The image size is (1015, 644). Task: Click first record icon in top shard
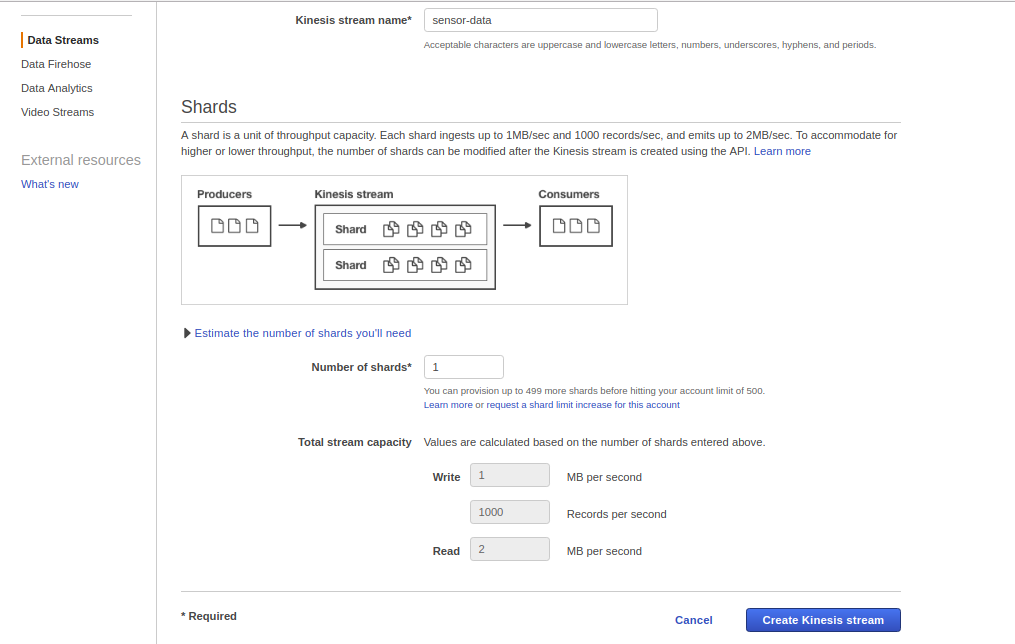click(392, 229)
